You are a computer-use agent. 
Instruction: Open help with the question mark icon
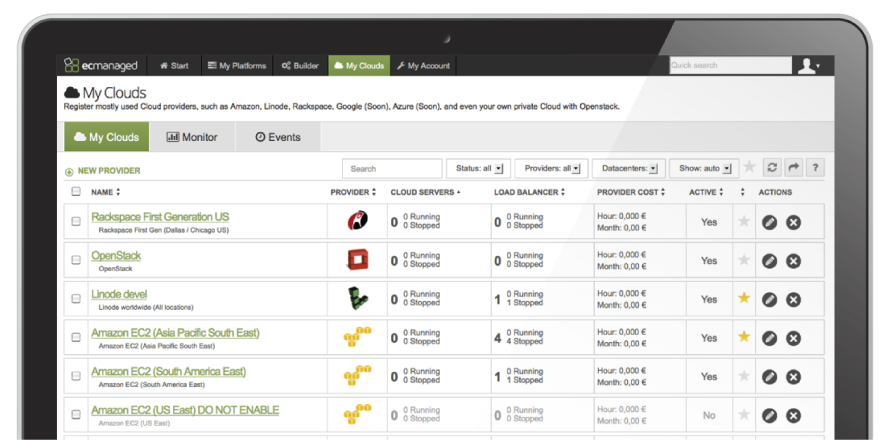click(x=815, y=168)
